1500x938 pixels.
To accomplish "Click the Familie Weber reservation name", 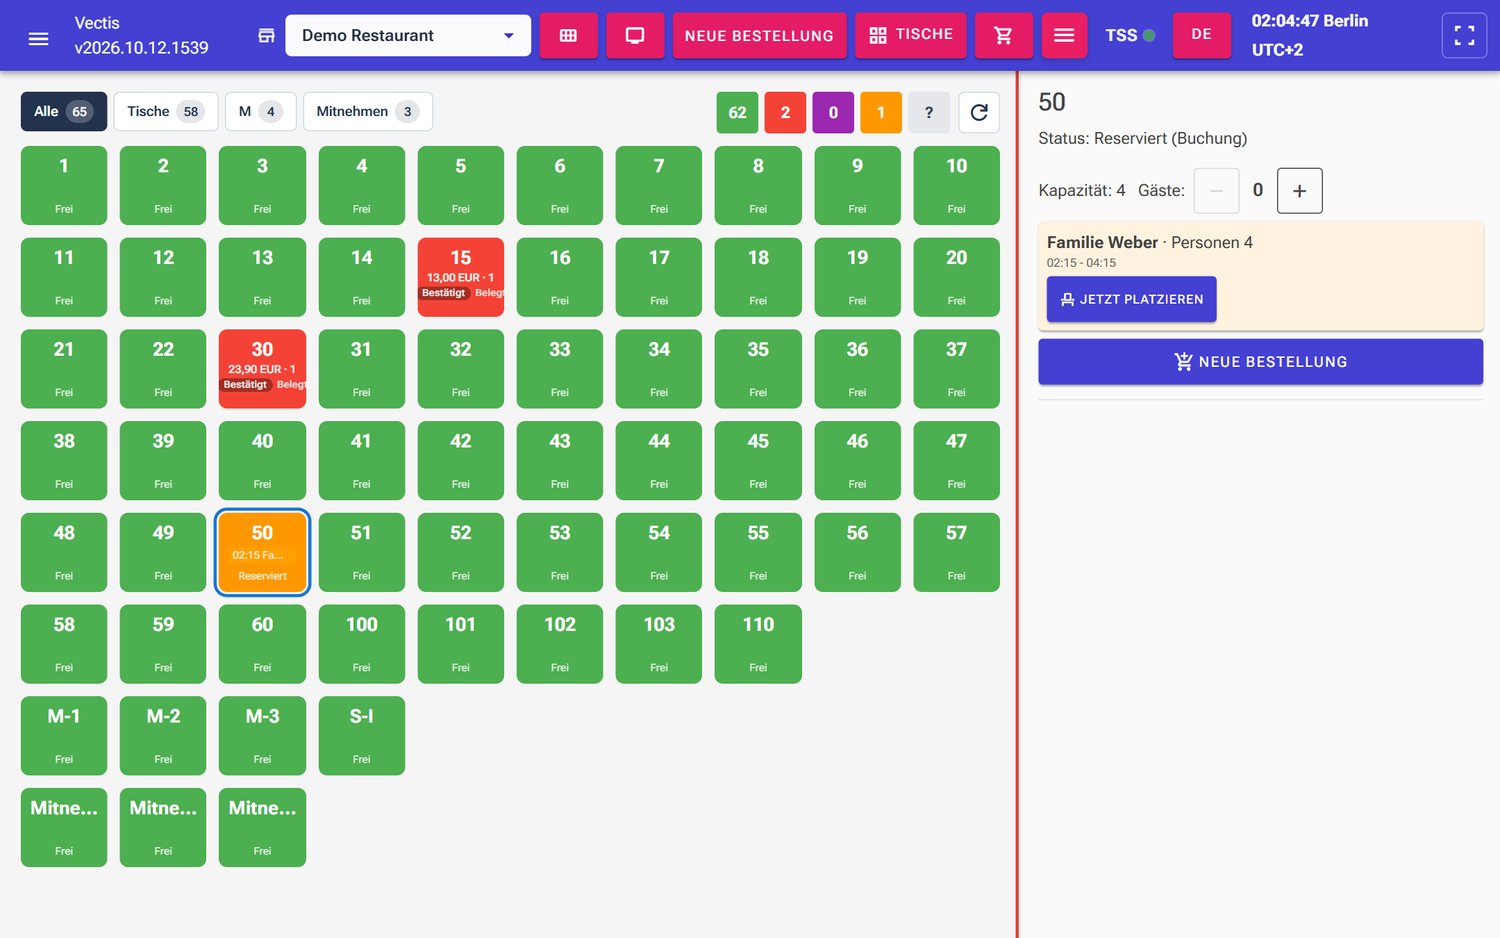I will [x=1102, y=242].
